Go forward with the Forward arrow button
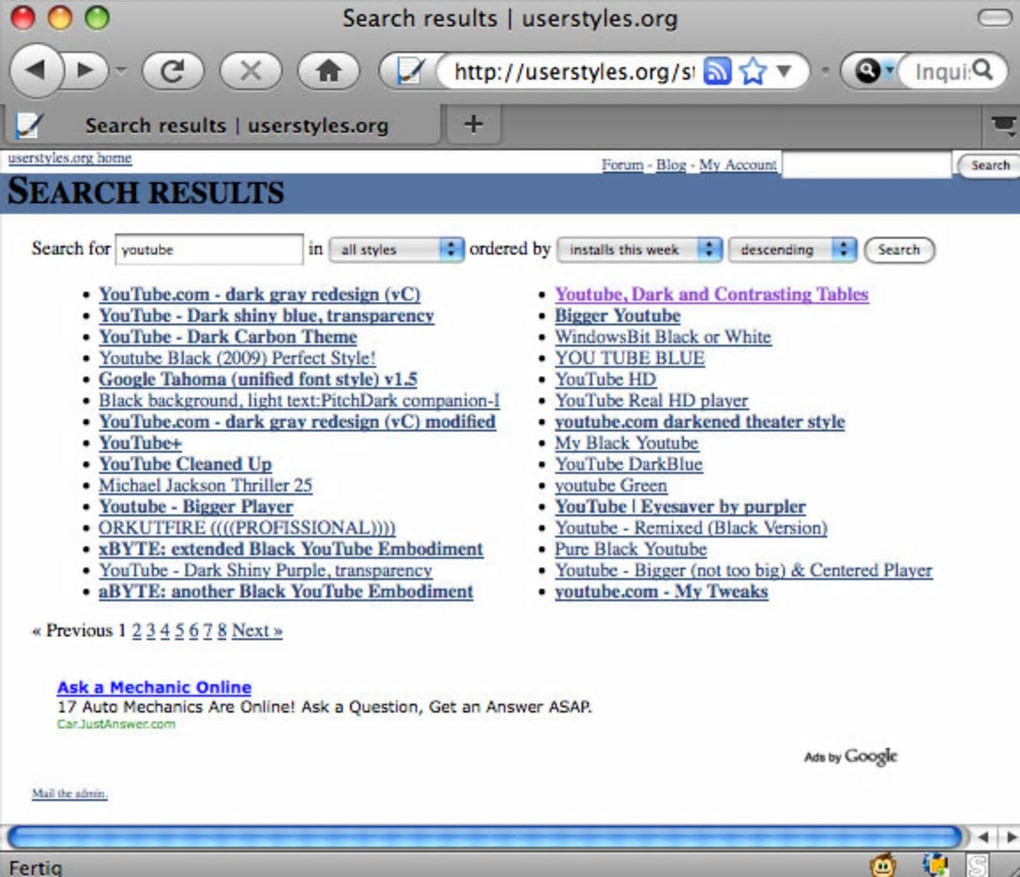 [87, 70]
